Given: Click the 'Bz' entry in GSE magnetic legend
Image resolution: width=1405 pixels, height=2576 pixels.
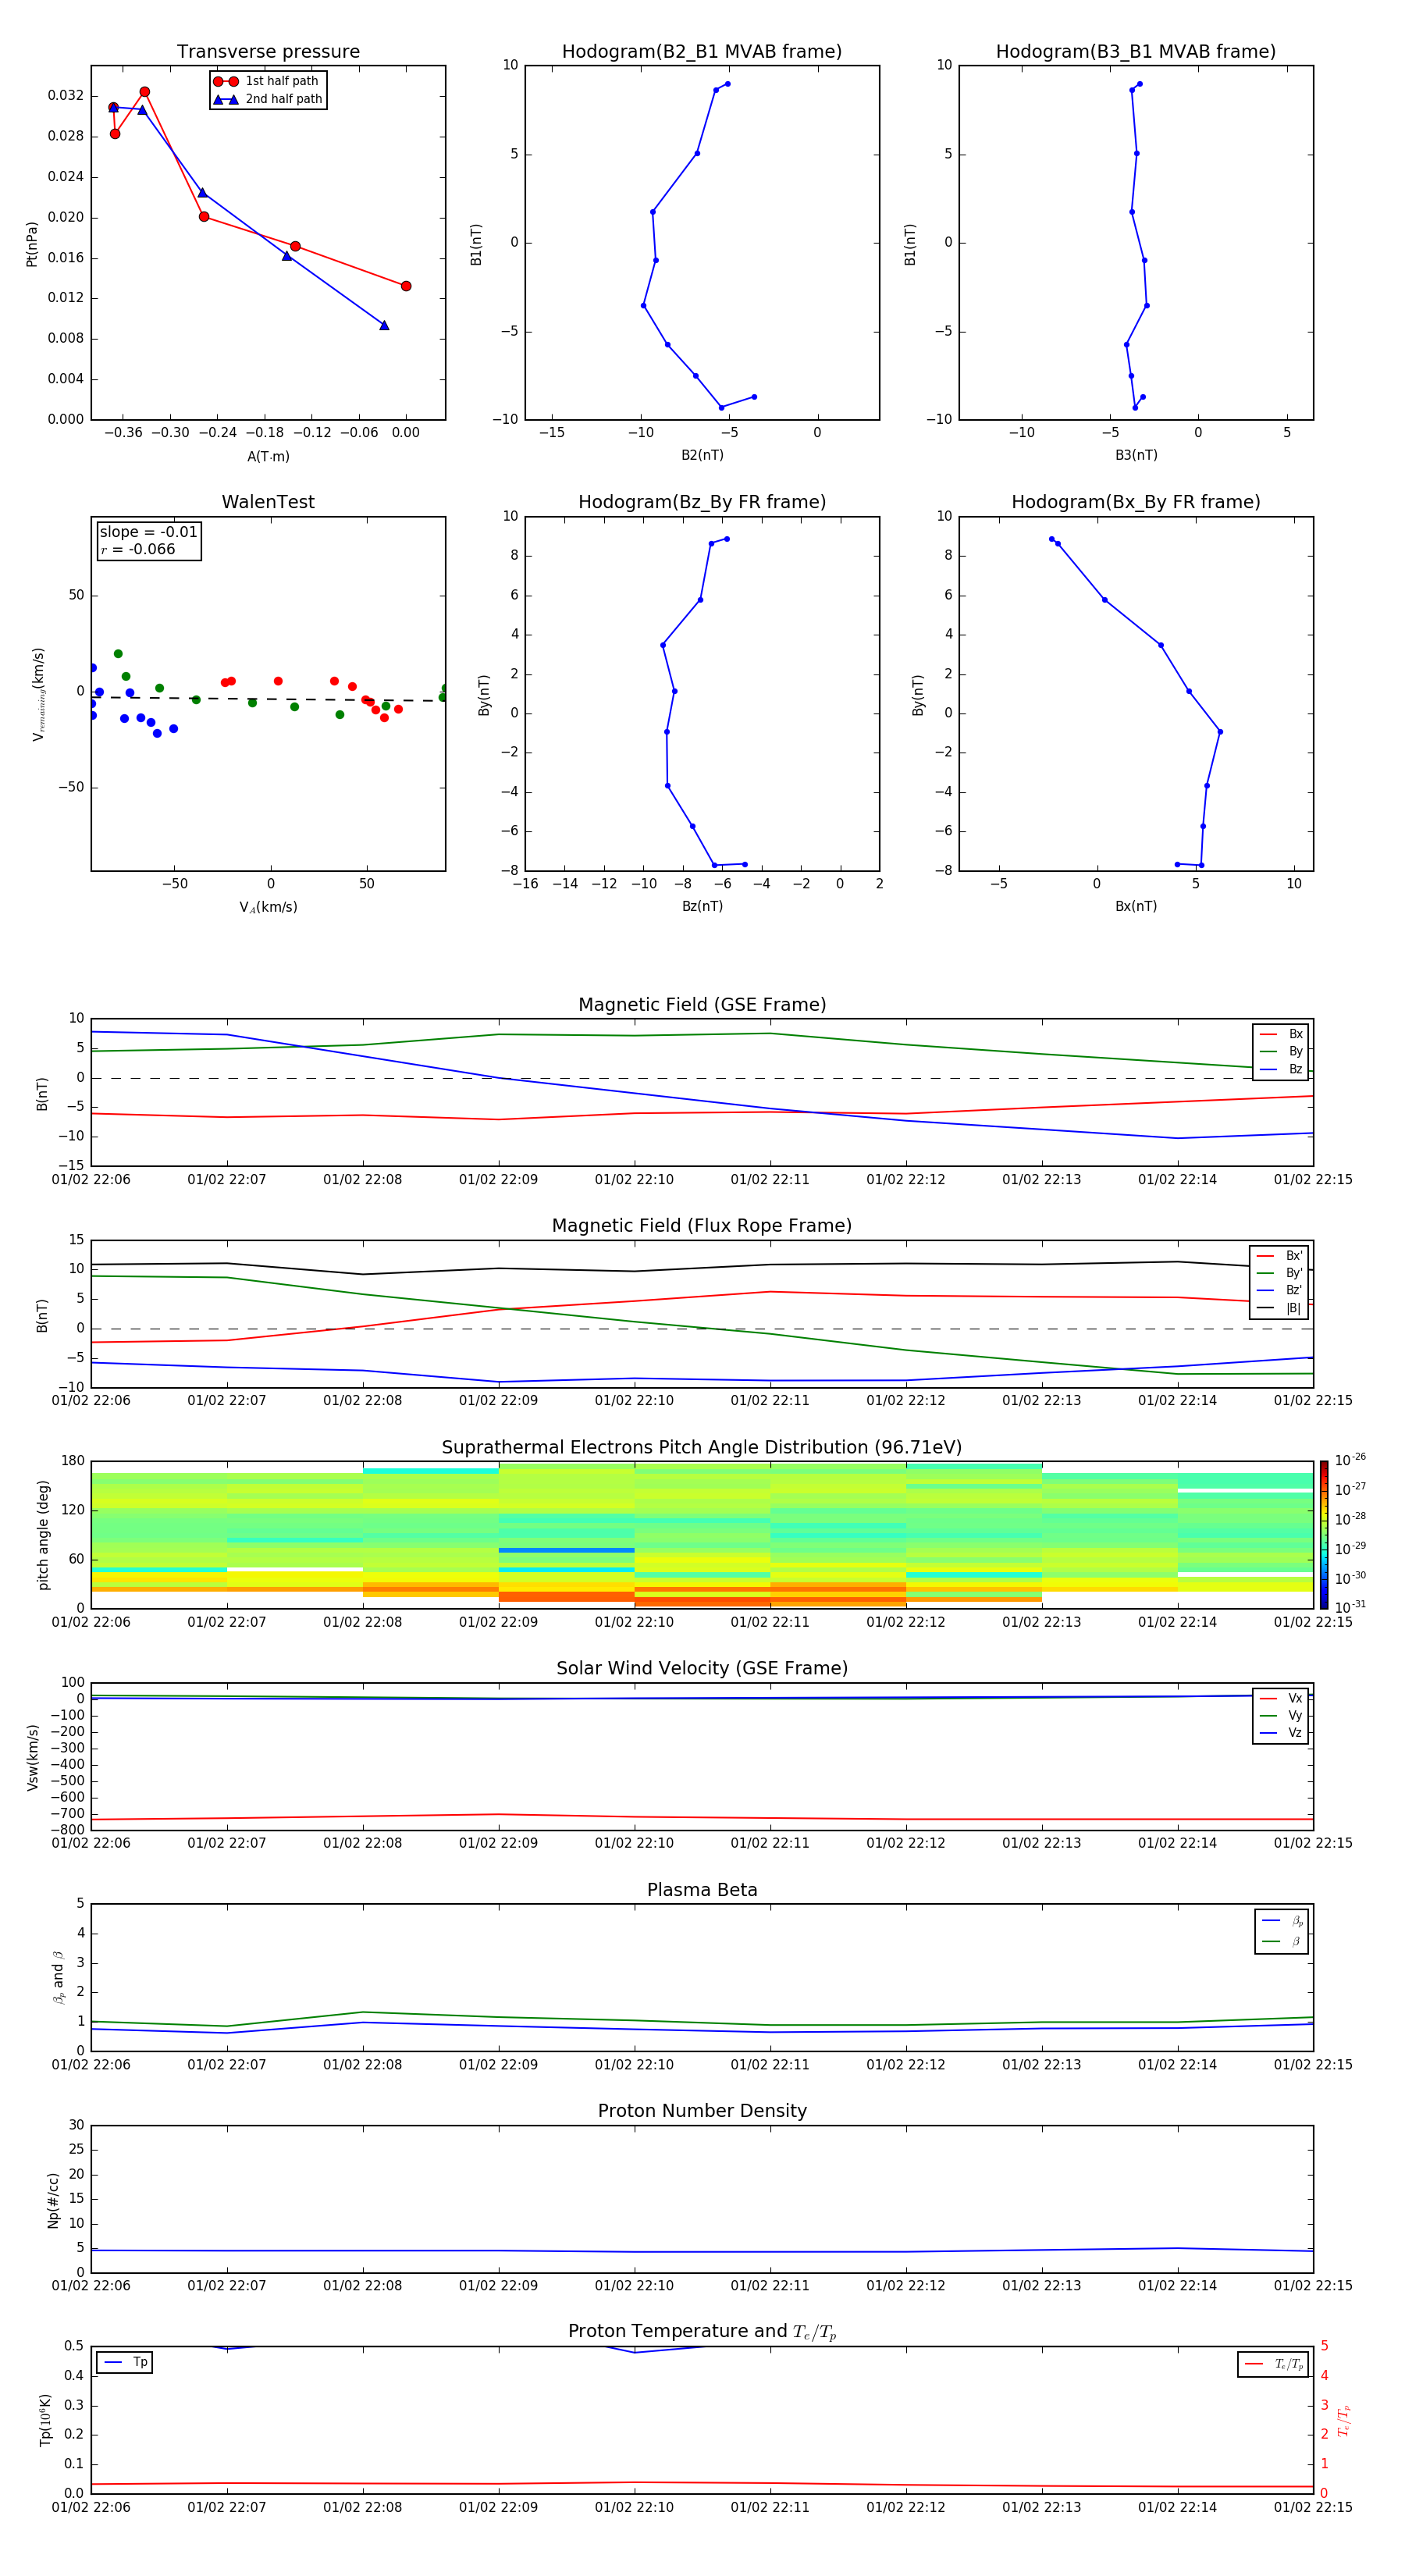Looking at the screenshot, I should tap(1281, 1069).
